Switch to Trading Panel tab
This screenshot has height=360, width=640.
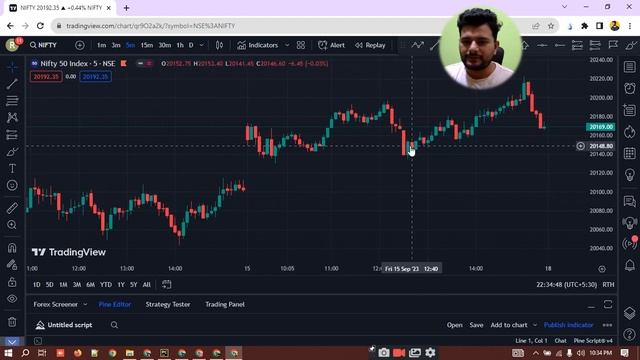tap(225, 304)
